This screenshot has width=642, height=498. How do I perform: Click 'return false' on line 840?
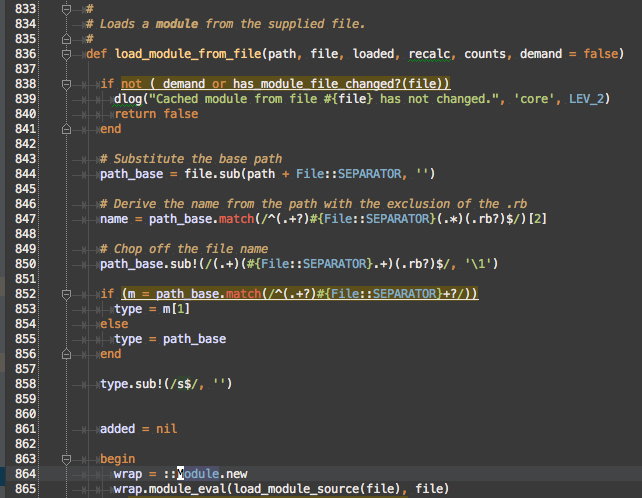pos(156,114)
